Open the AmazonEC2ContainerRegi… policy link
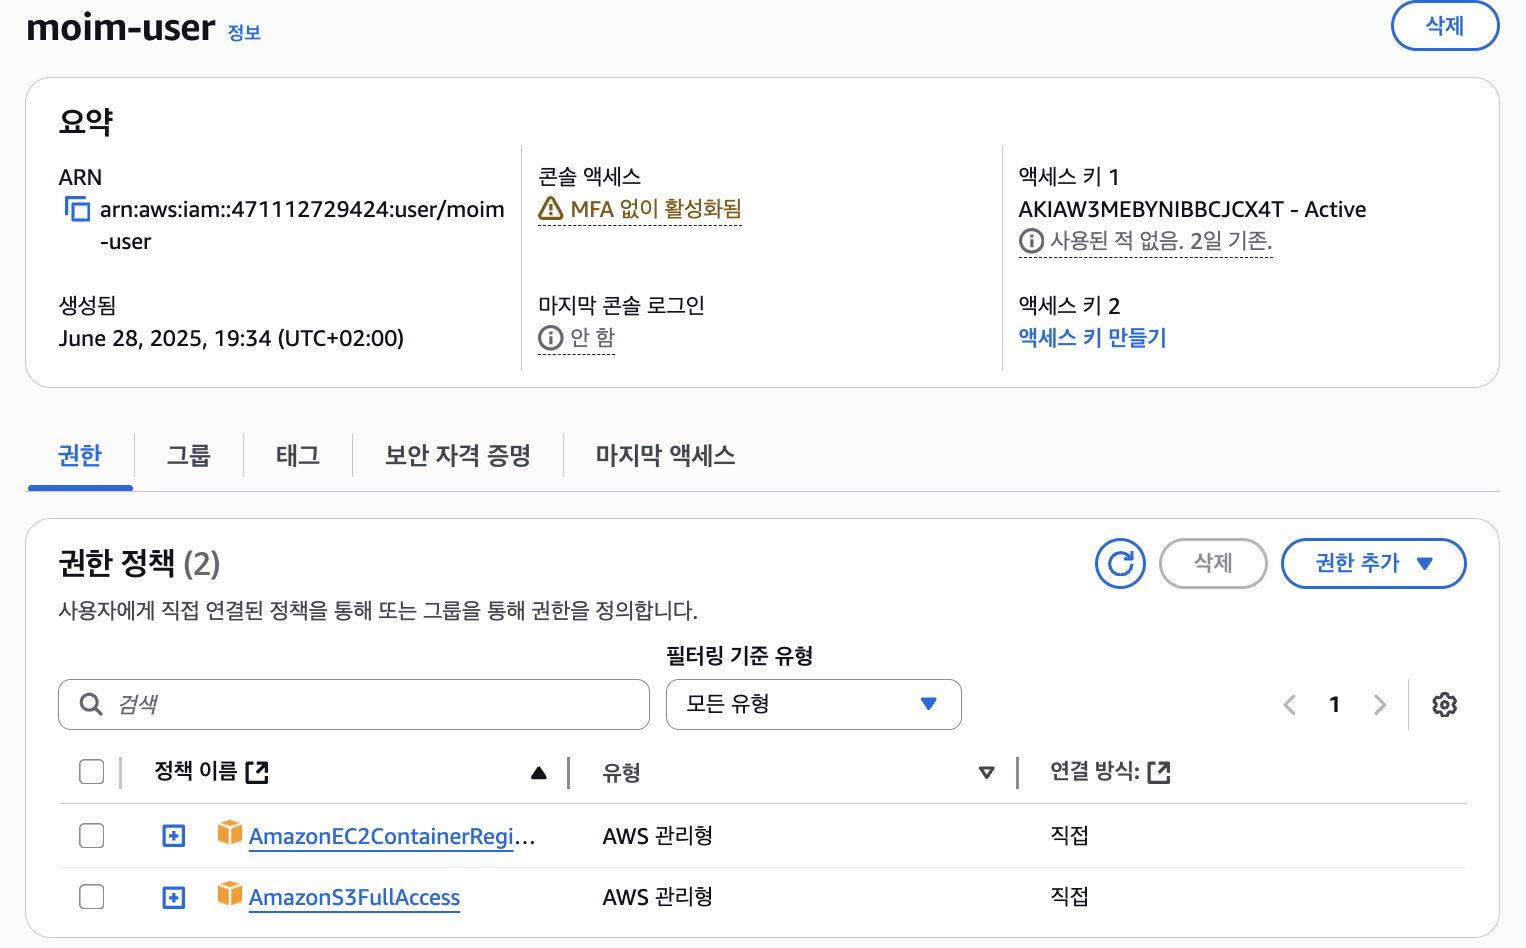 (x=392, y=836)
